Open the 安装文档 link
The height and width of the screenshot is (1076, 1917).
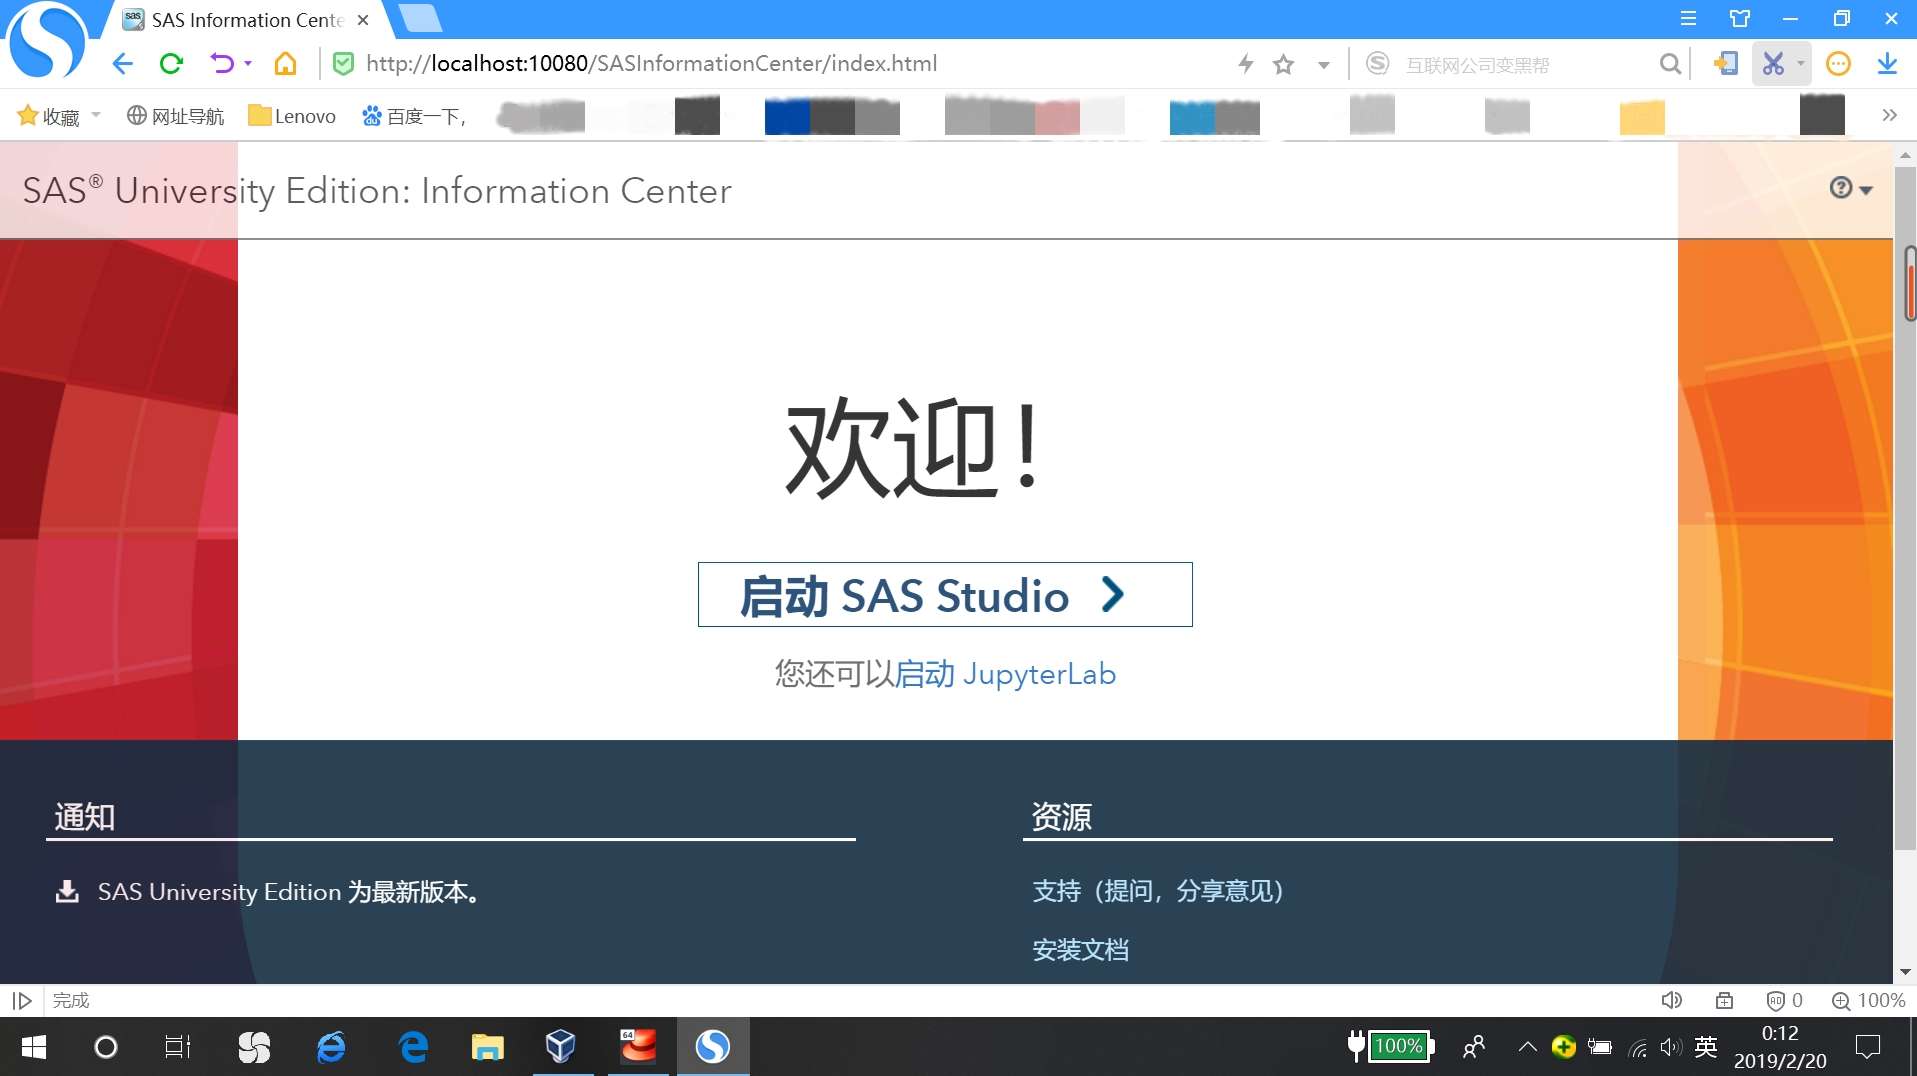pyautogui.click(x=1081, y=950)
